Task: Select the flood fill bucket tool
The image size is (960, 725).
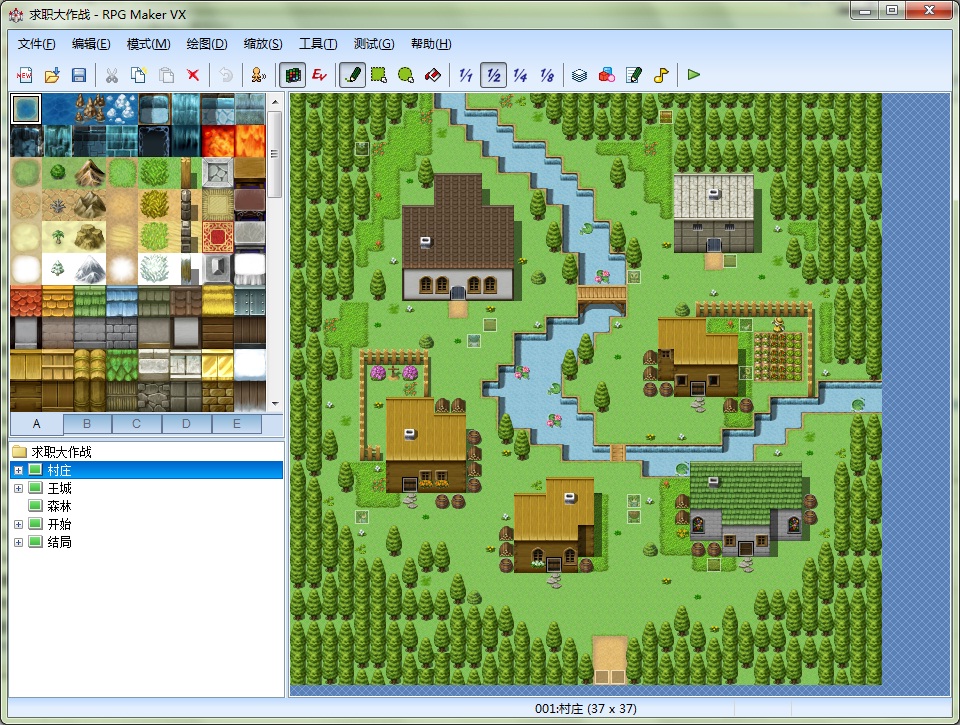Action: pos(433,75)
